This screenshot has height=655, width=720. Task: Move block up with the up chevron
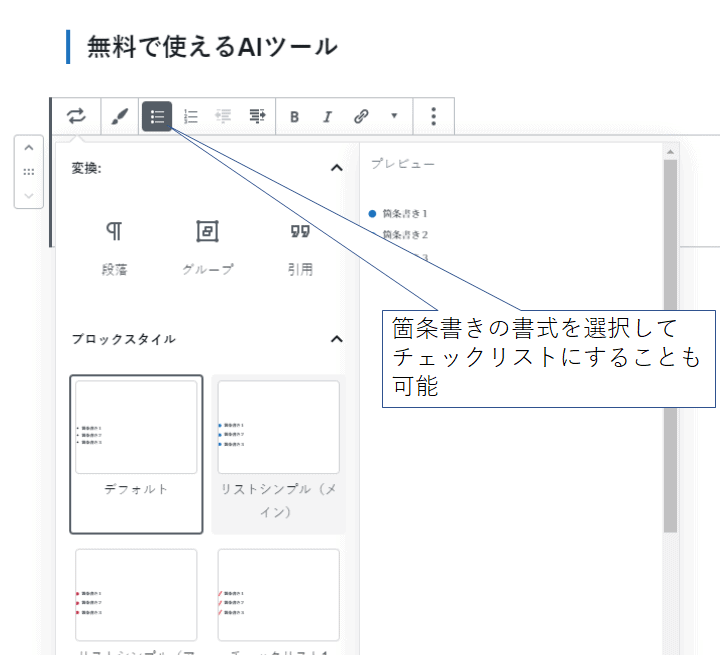pyautogui.click(x=28, y=149)
